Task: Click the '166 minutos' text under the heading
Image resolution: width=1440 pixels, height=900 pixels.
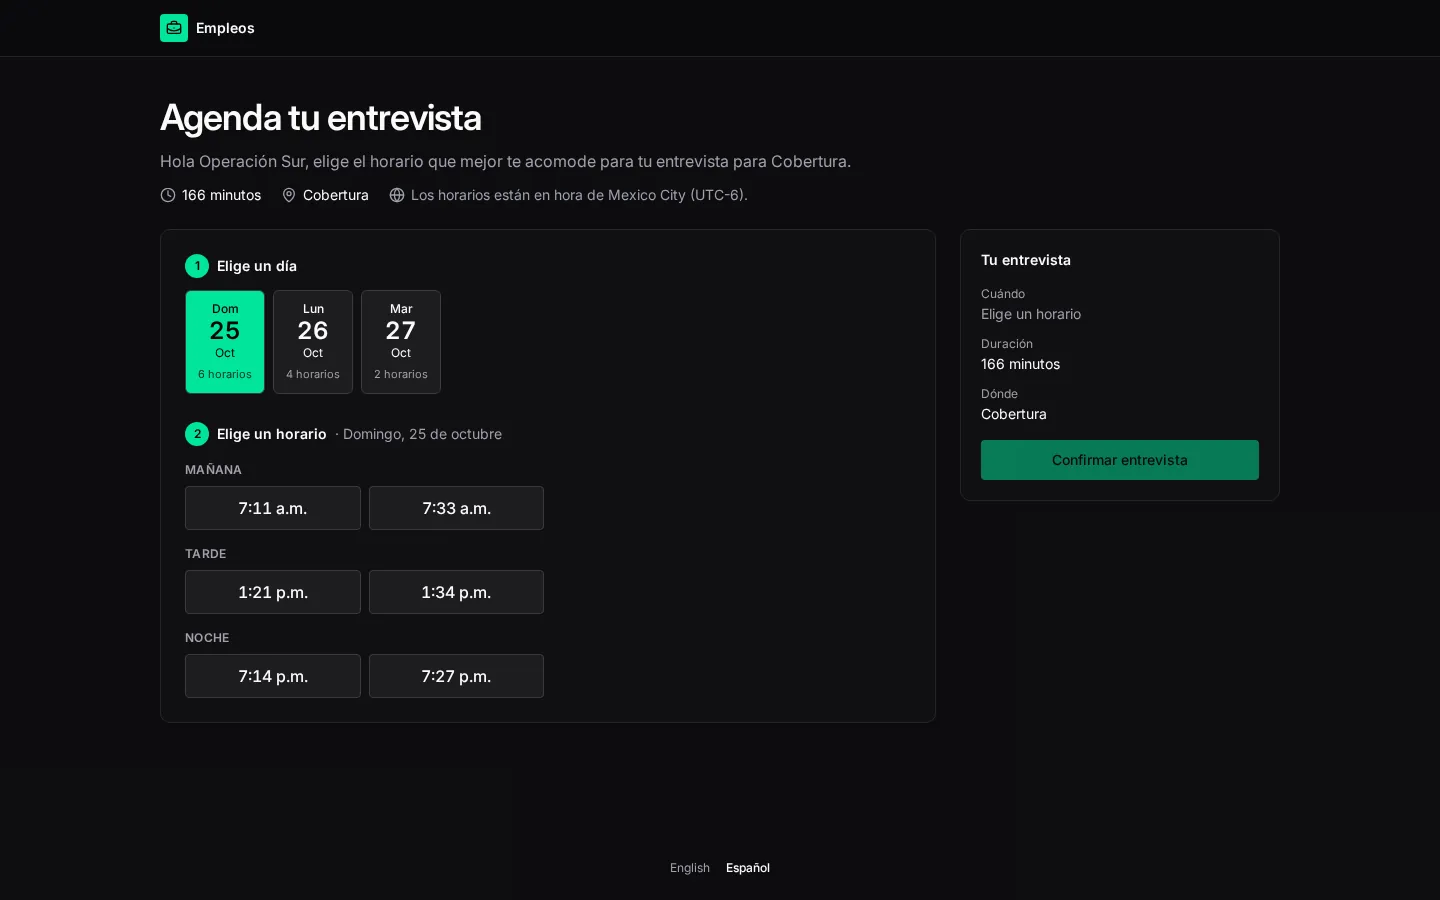Action: click(221, 195)
